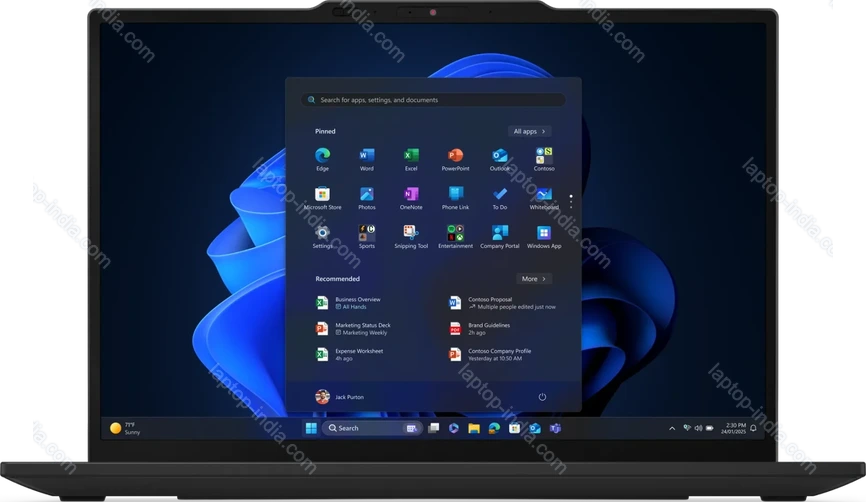The image size is (866, 502).
Task: Go to next pinned apps page dots
Action: [571, 200]
